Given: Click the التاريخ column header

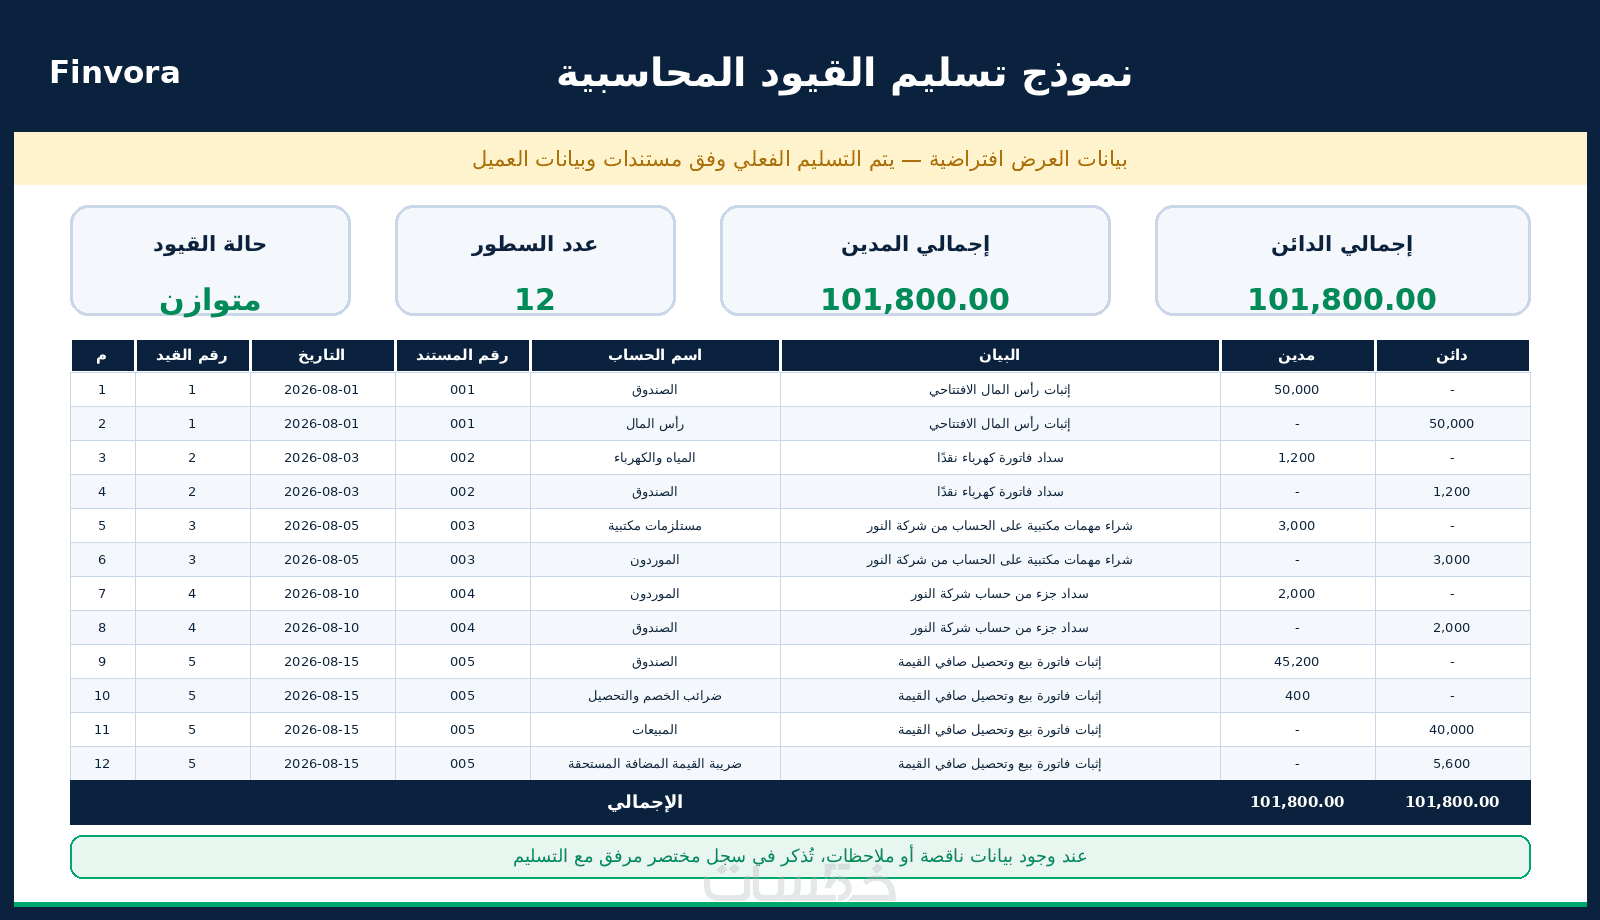Looking at the screenshot, I should tap(322, 356).
